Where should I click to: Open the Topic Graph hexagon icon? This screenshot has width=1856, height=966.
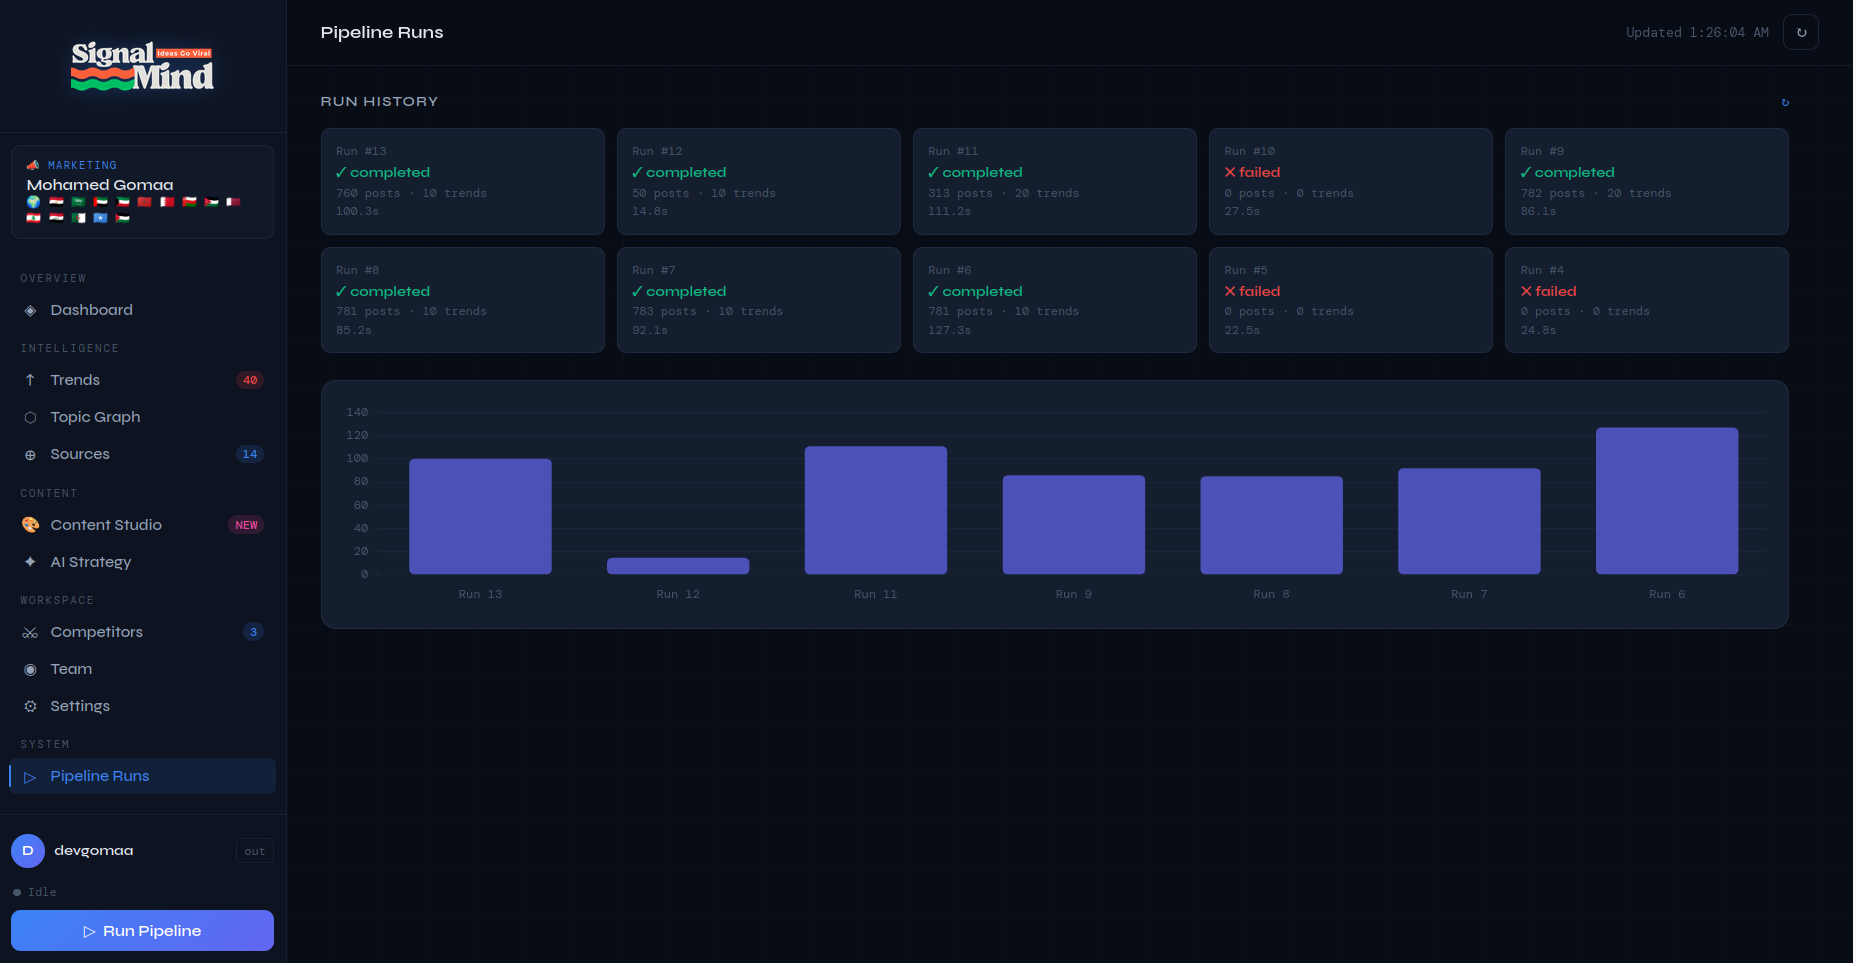[x=30, y=418]
